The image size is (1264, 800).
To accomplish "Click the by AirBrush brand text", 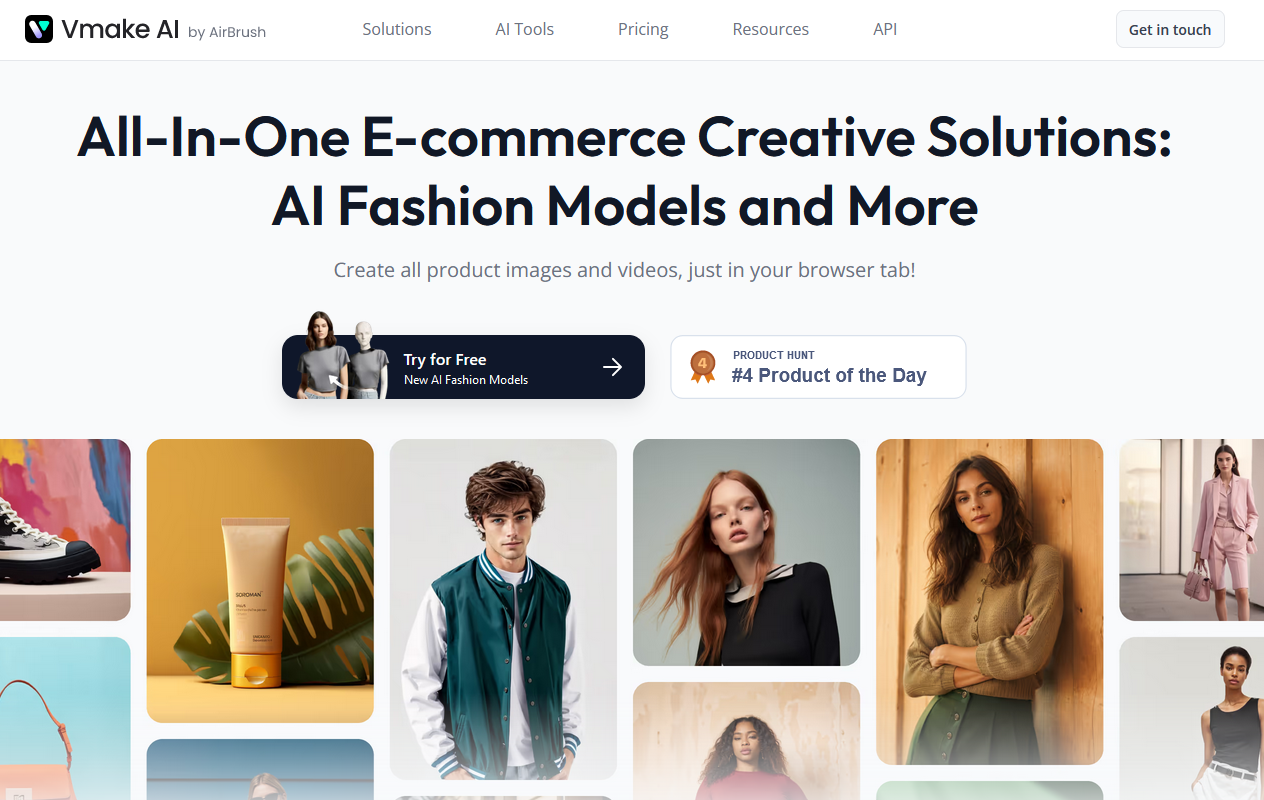I will click(227, 32).
